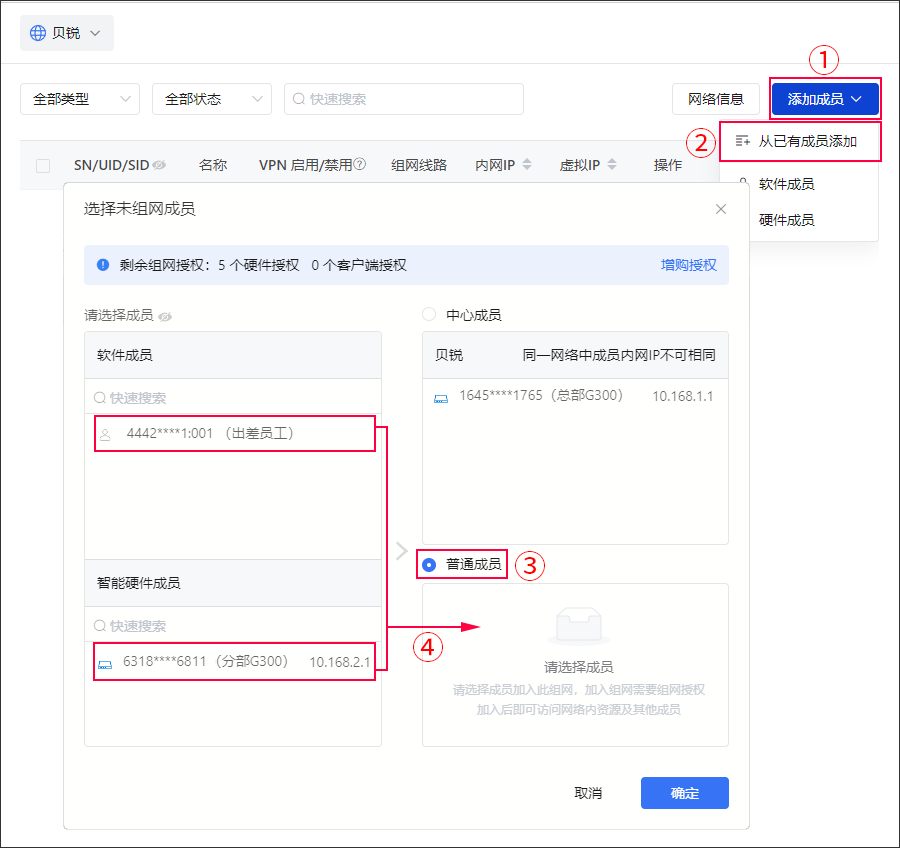Select the 普通成员 radio button

429,565
